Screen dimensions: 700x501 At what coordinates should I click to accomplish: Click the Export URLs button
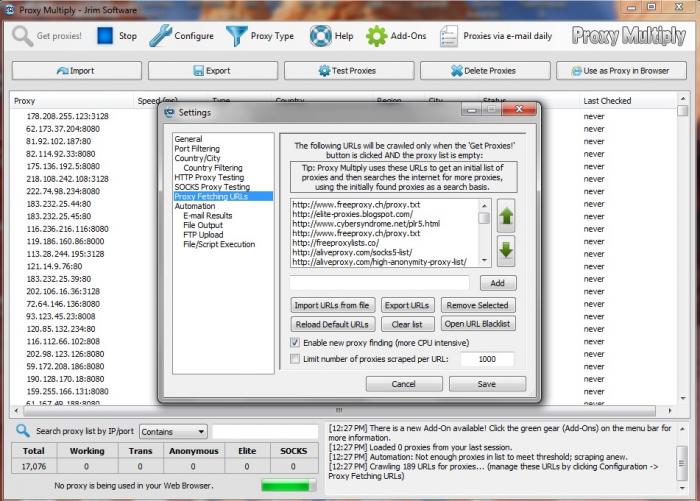[x=407, y=305]
